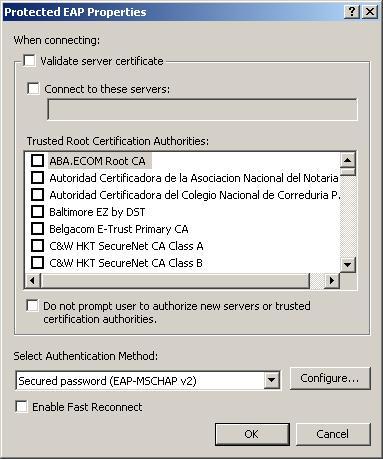Toggle Enable Fast Reconnect option

pyautogui.click(x=22, y=407)
